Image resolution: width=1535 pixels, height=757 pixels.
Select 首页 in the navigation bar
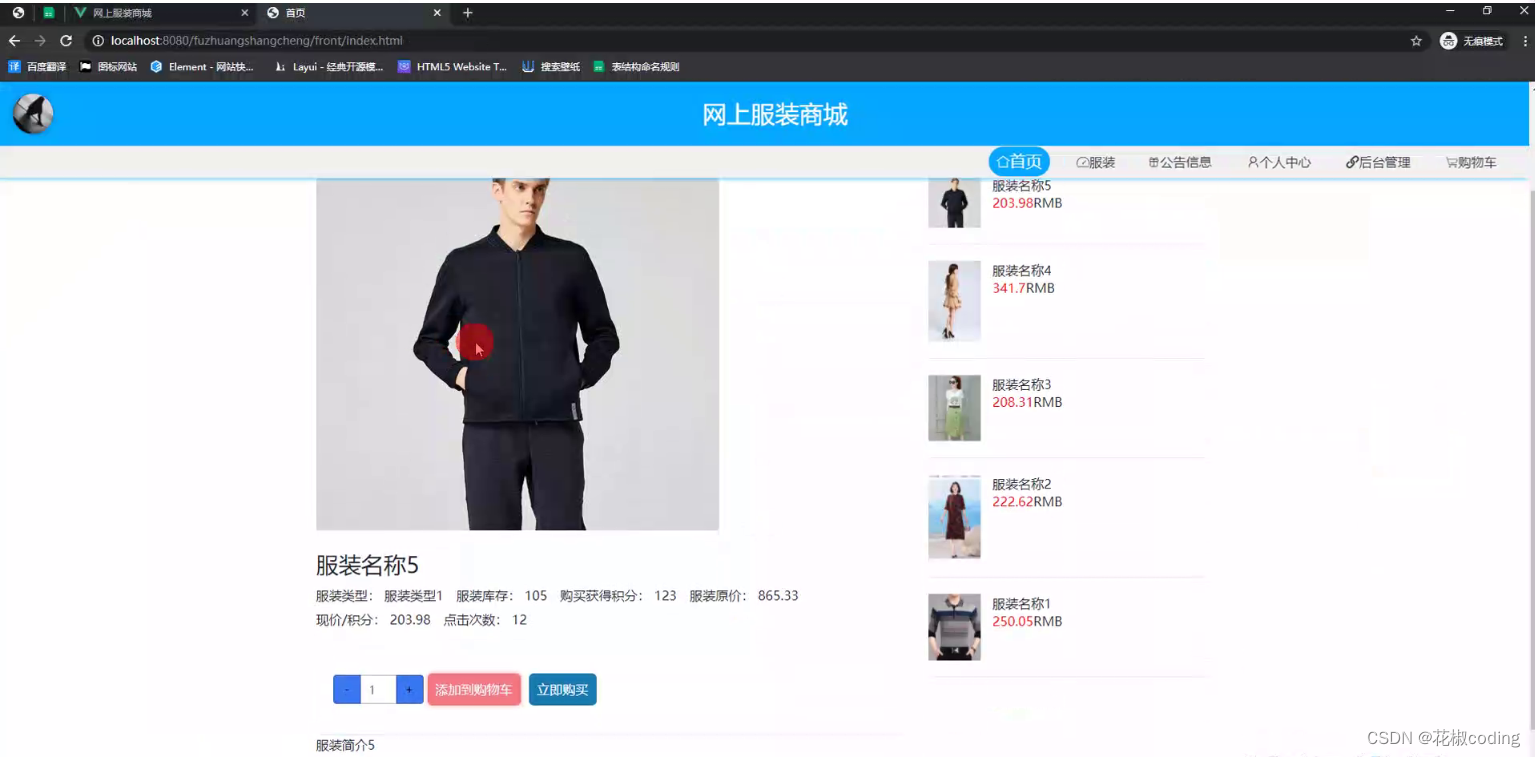1019,161
